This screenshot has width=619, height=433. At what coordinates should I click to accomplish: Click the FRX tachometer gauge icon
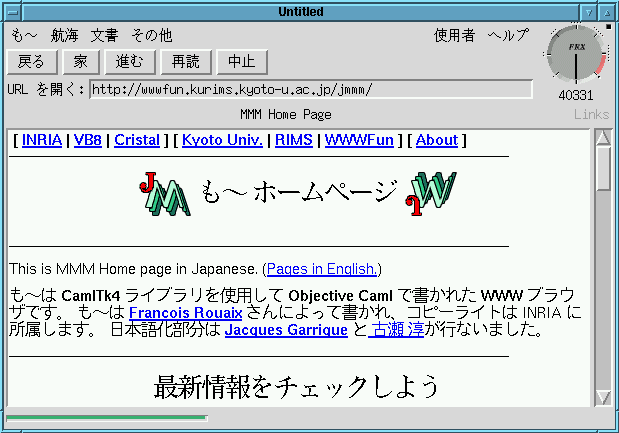pyautogui.click(x=576, y=54)
